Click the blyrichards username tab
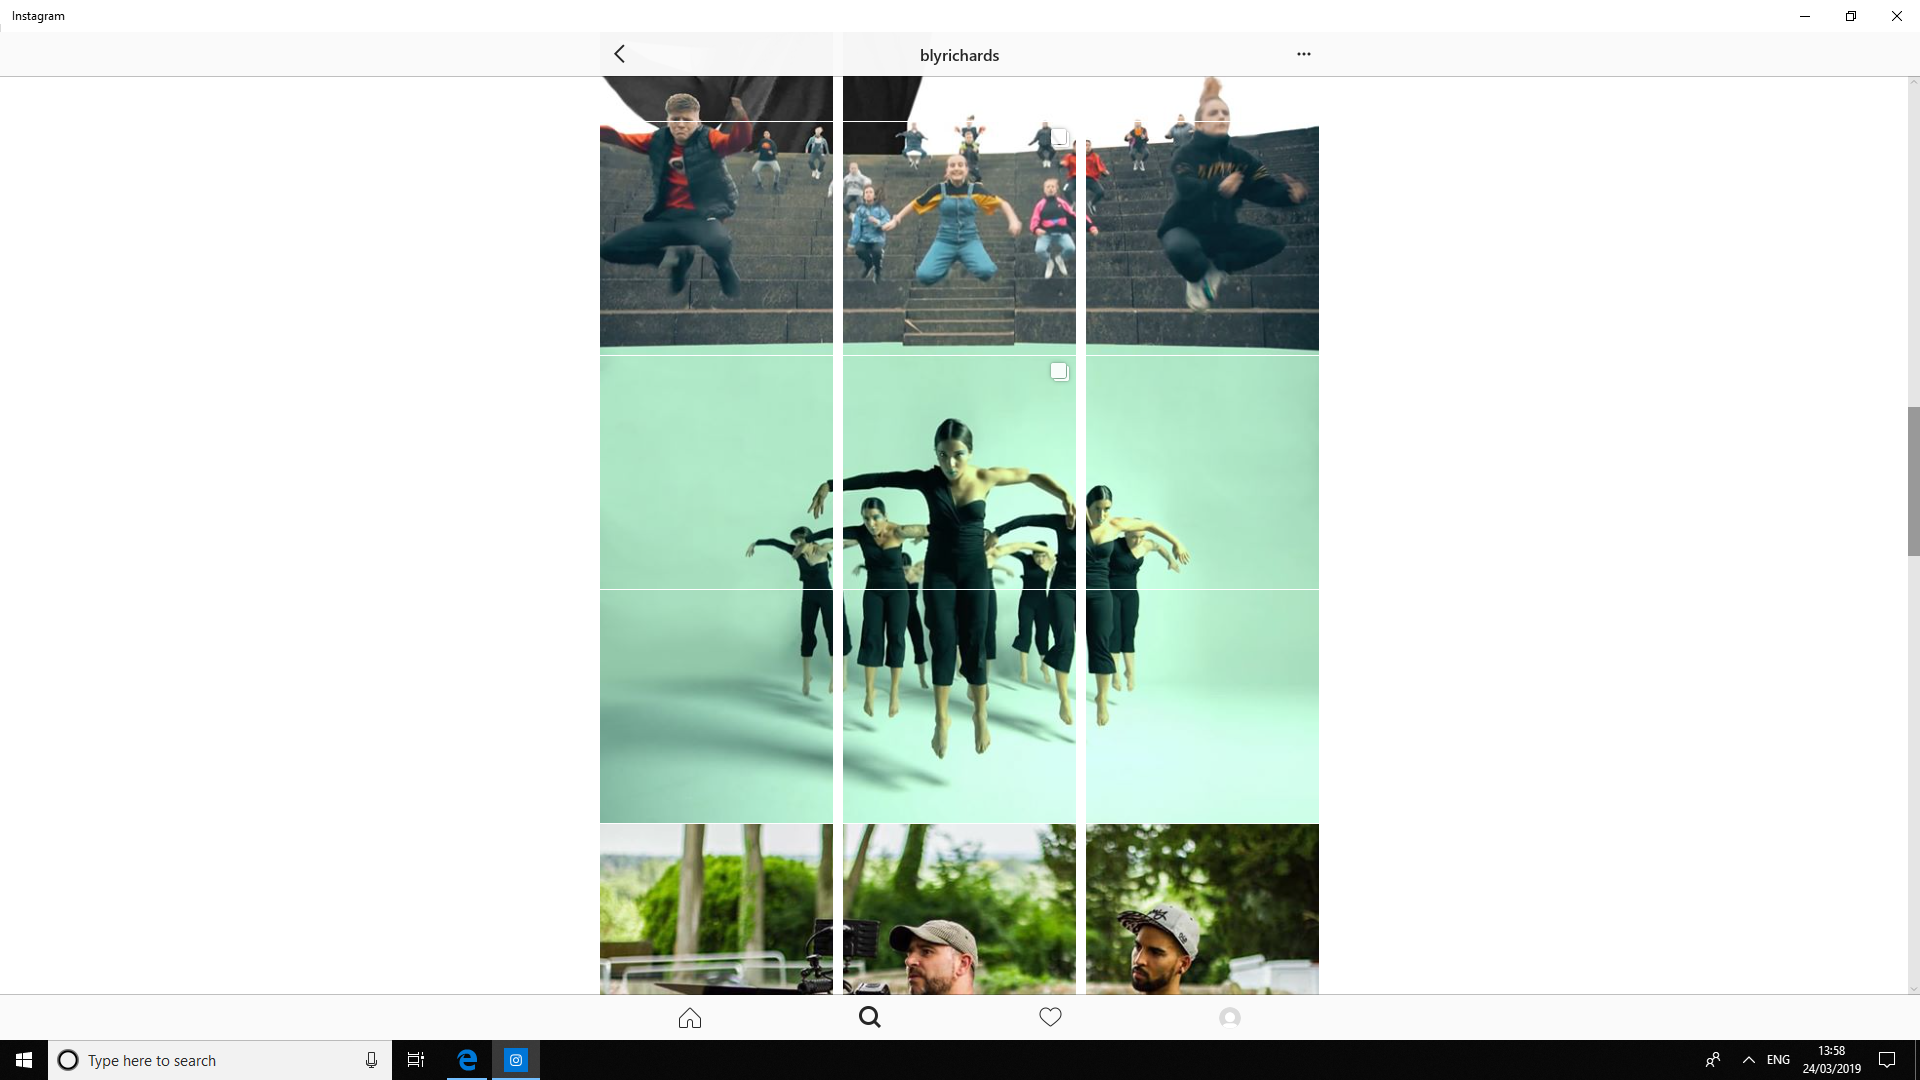This screenshot has height=1080, width=1920. coord(960,54)
